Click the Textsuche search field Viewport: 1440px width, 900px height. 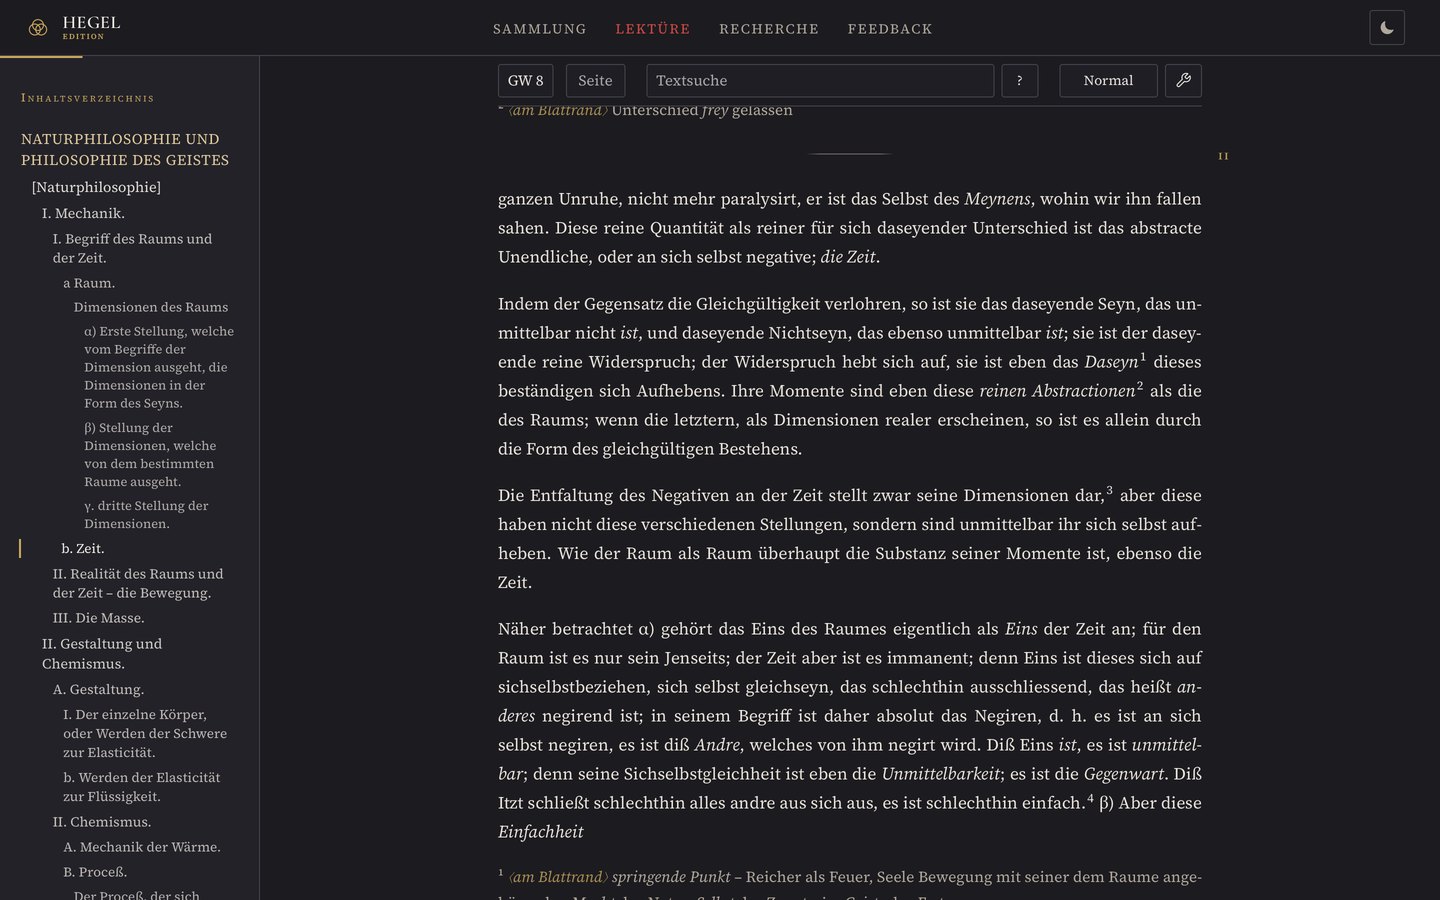[820, 81]
